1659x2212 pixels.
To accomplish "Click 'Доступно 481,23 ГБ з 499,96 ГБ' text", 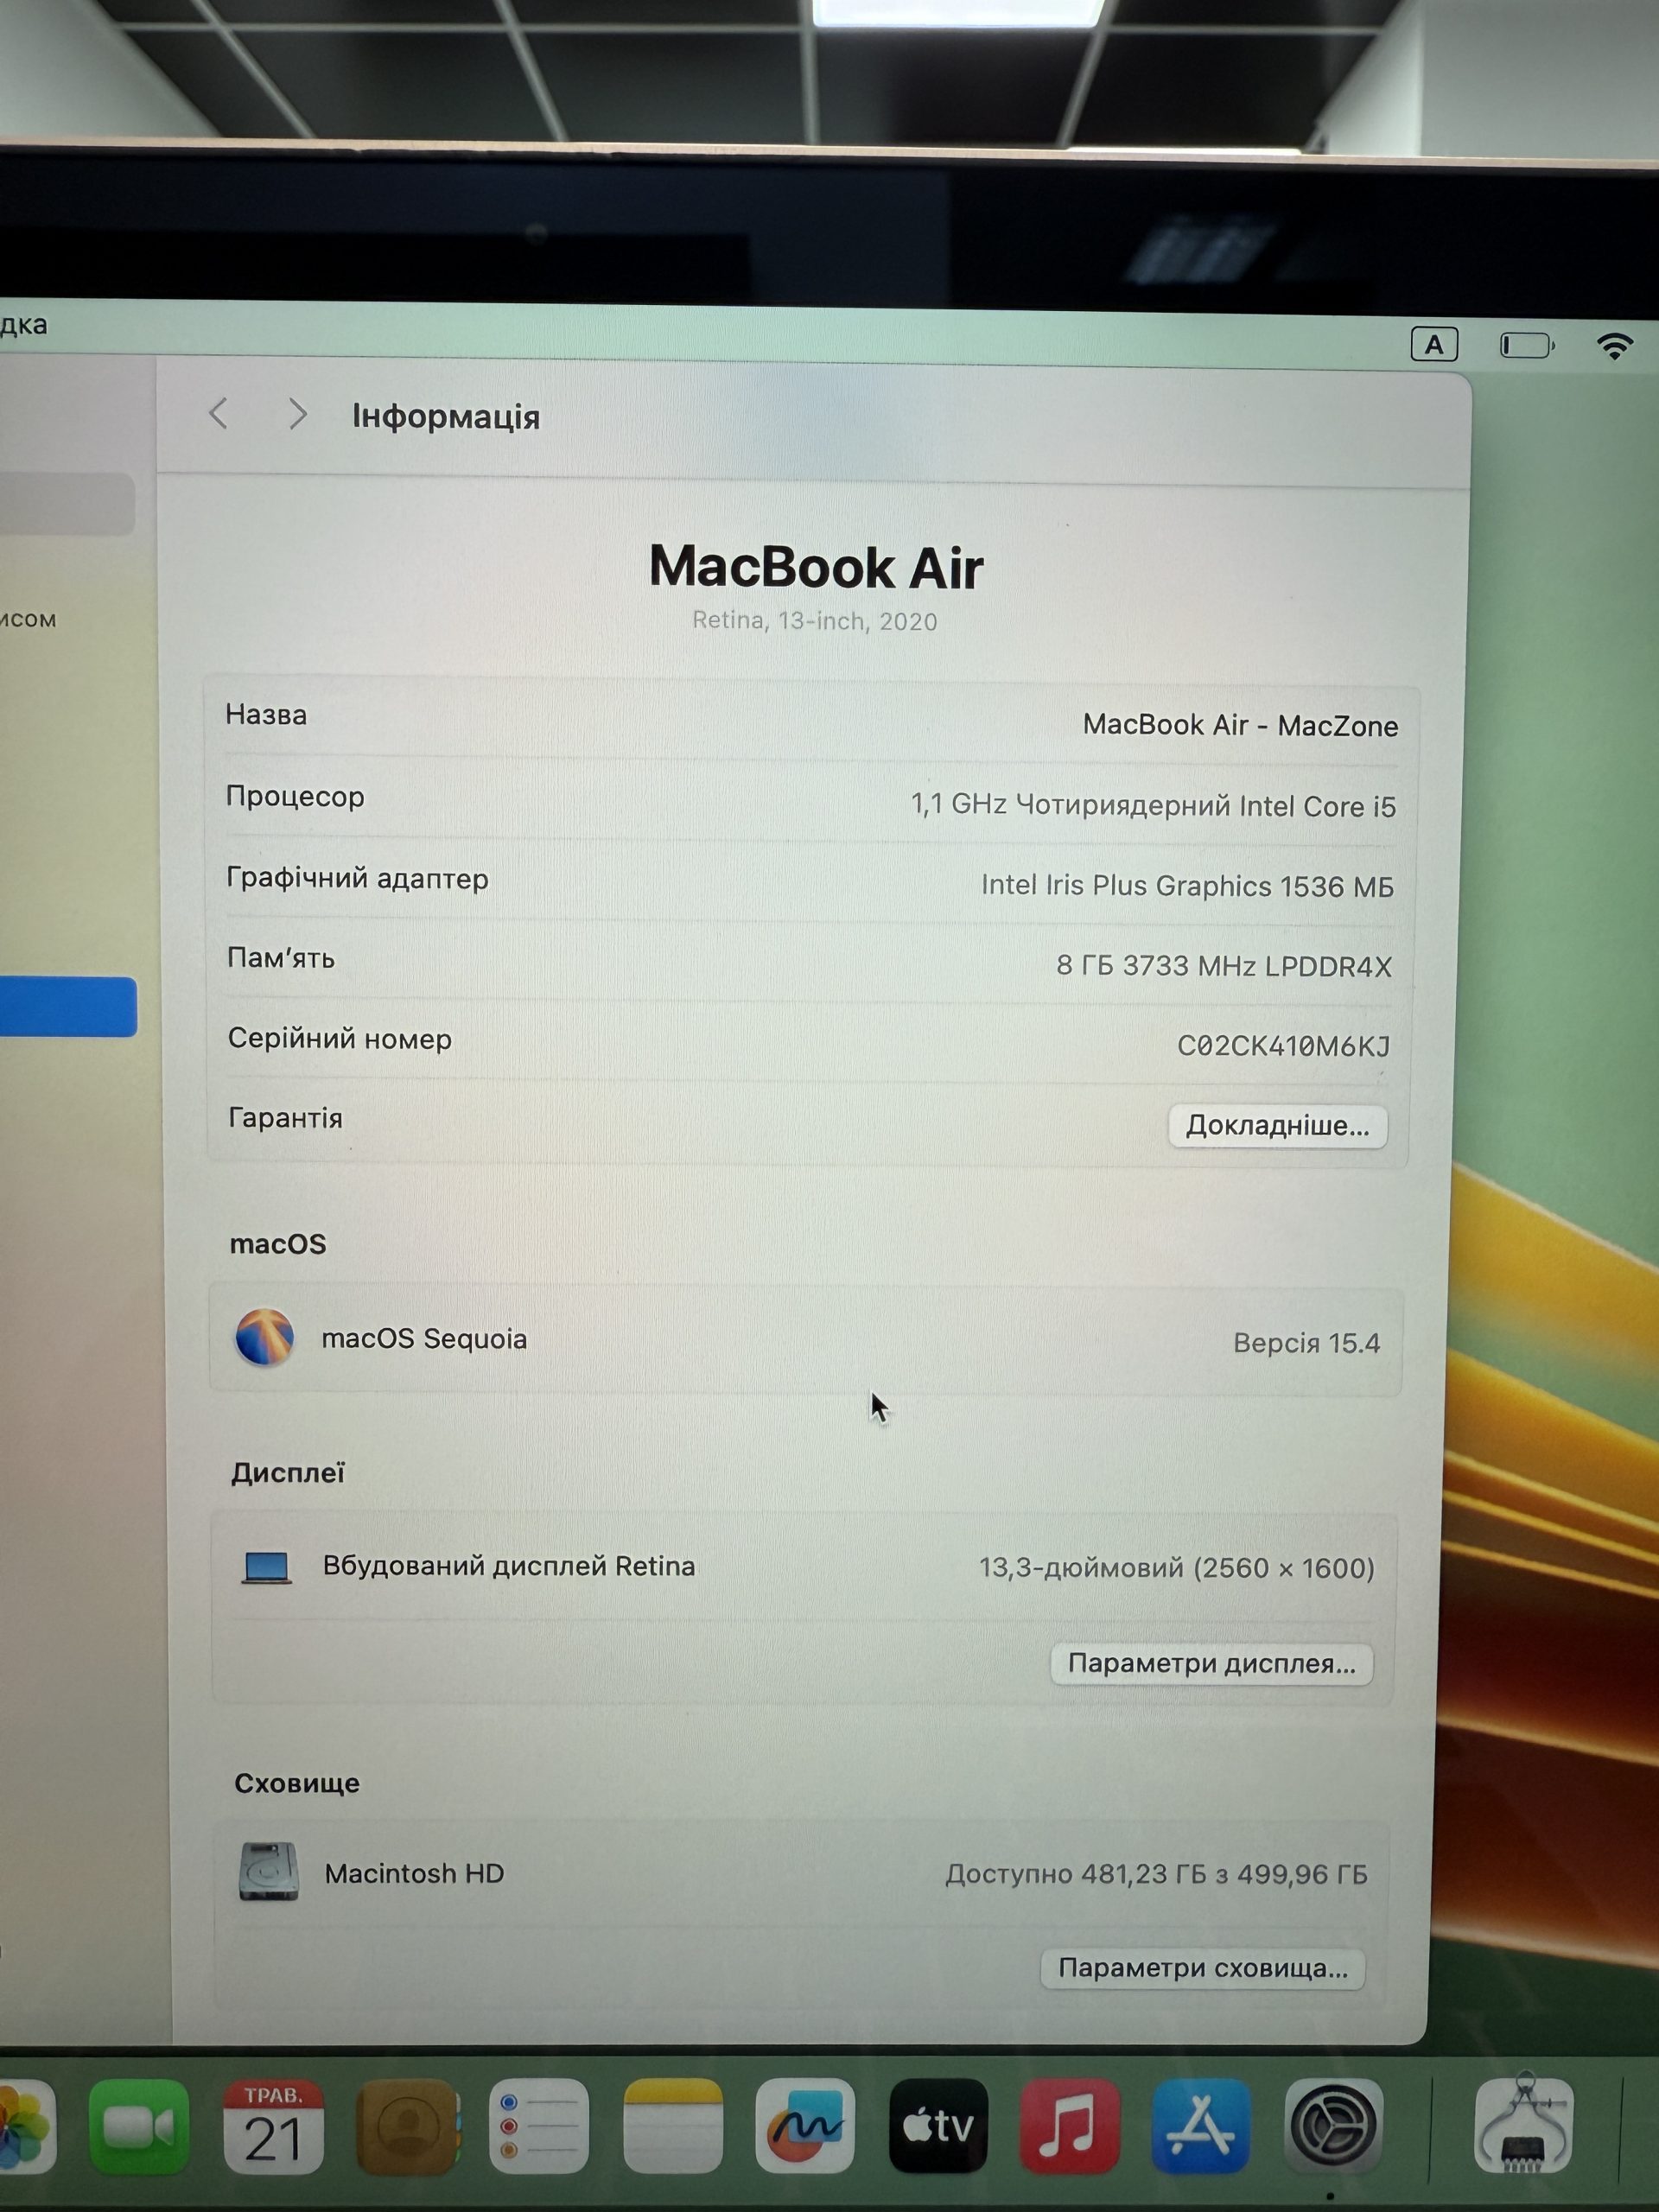I will [x=1156, y=1874].
